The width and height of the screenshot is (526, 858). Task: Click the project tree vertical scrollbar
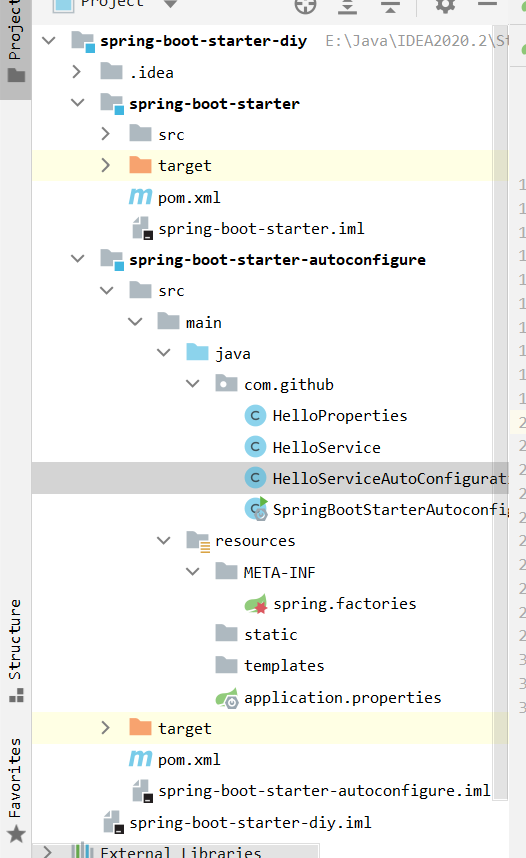500,411
